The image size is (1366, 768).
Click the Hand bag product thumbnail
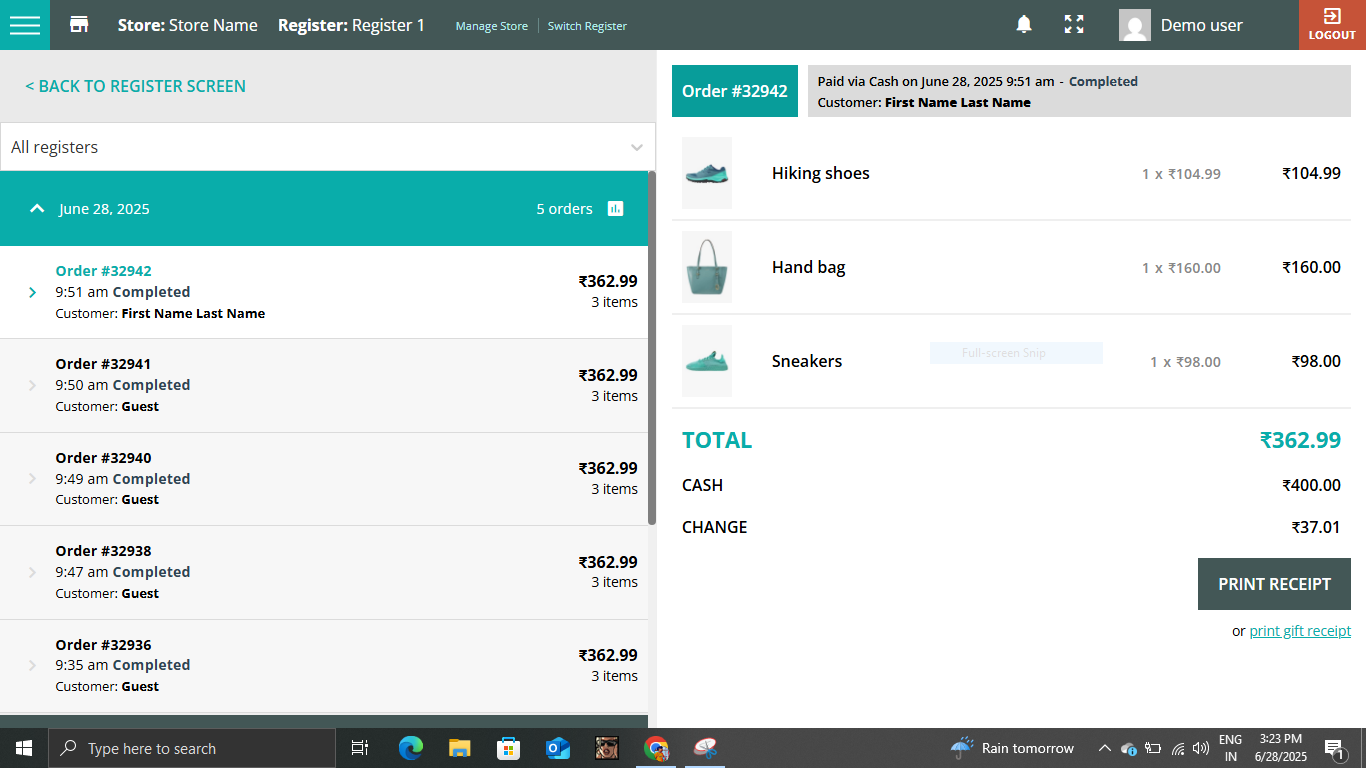[x=707, y=267]
